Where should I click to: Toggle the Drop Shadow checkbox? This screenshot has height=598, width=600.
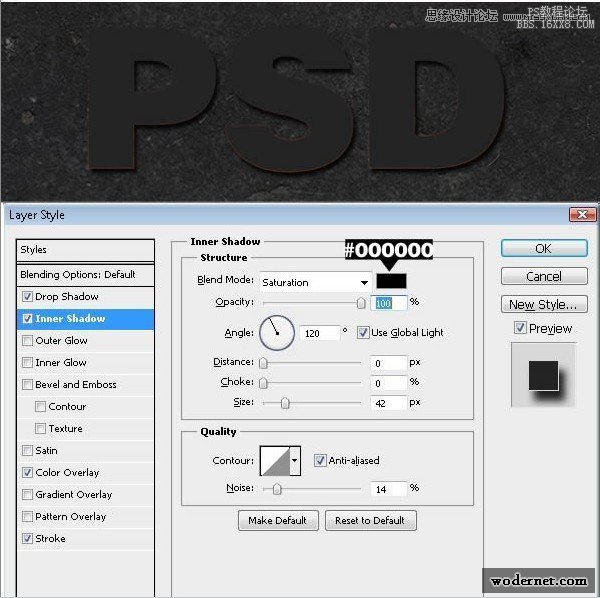pyautogui.click(x=27, y=297)
